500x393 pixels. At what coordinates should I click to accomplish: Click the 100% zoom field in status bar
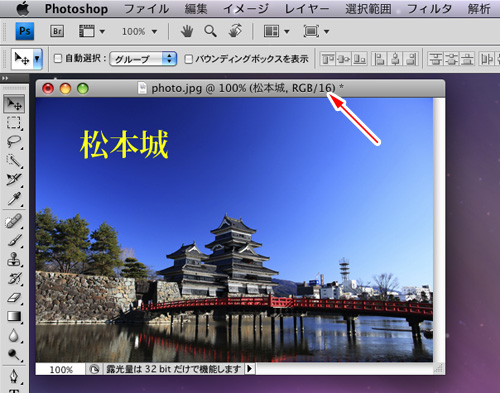61,369
